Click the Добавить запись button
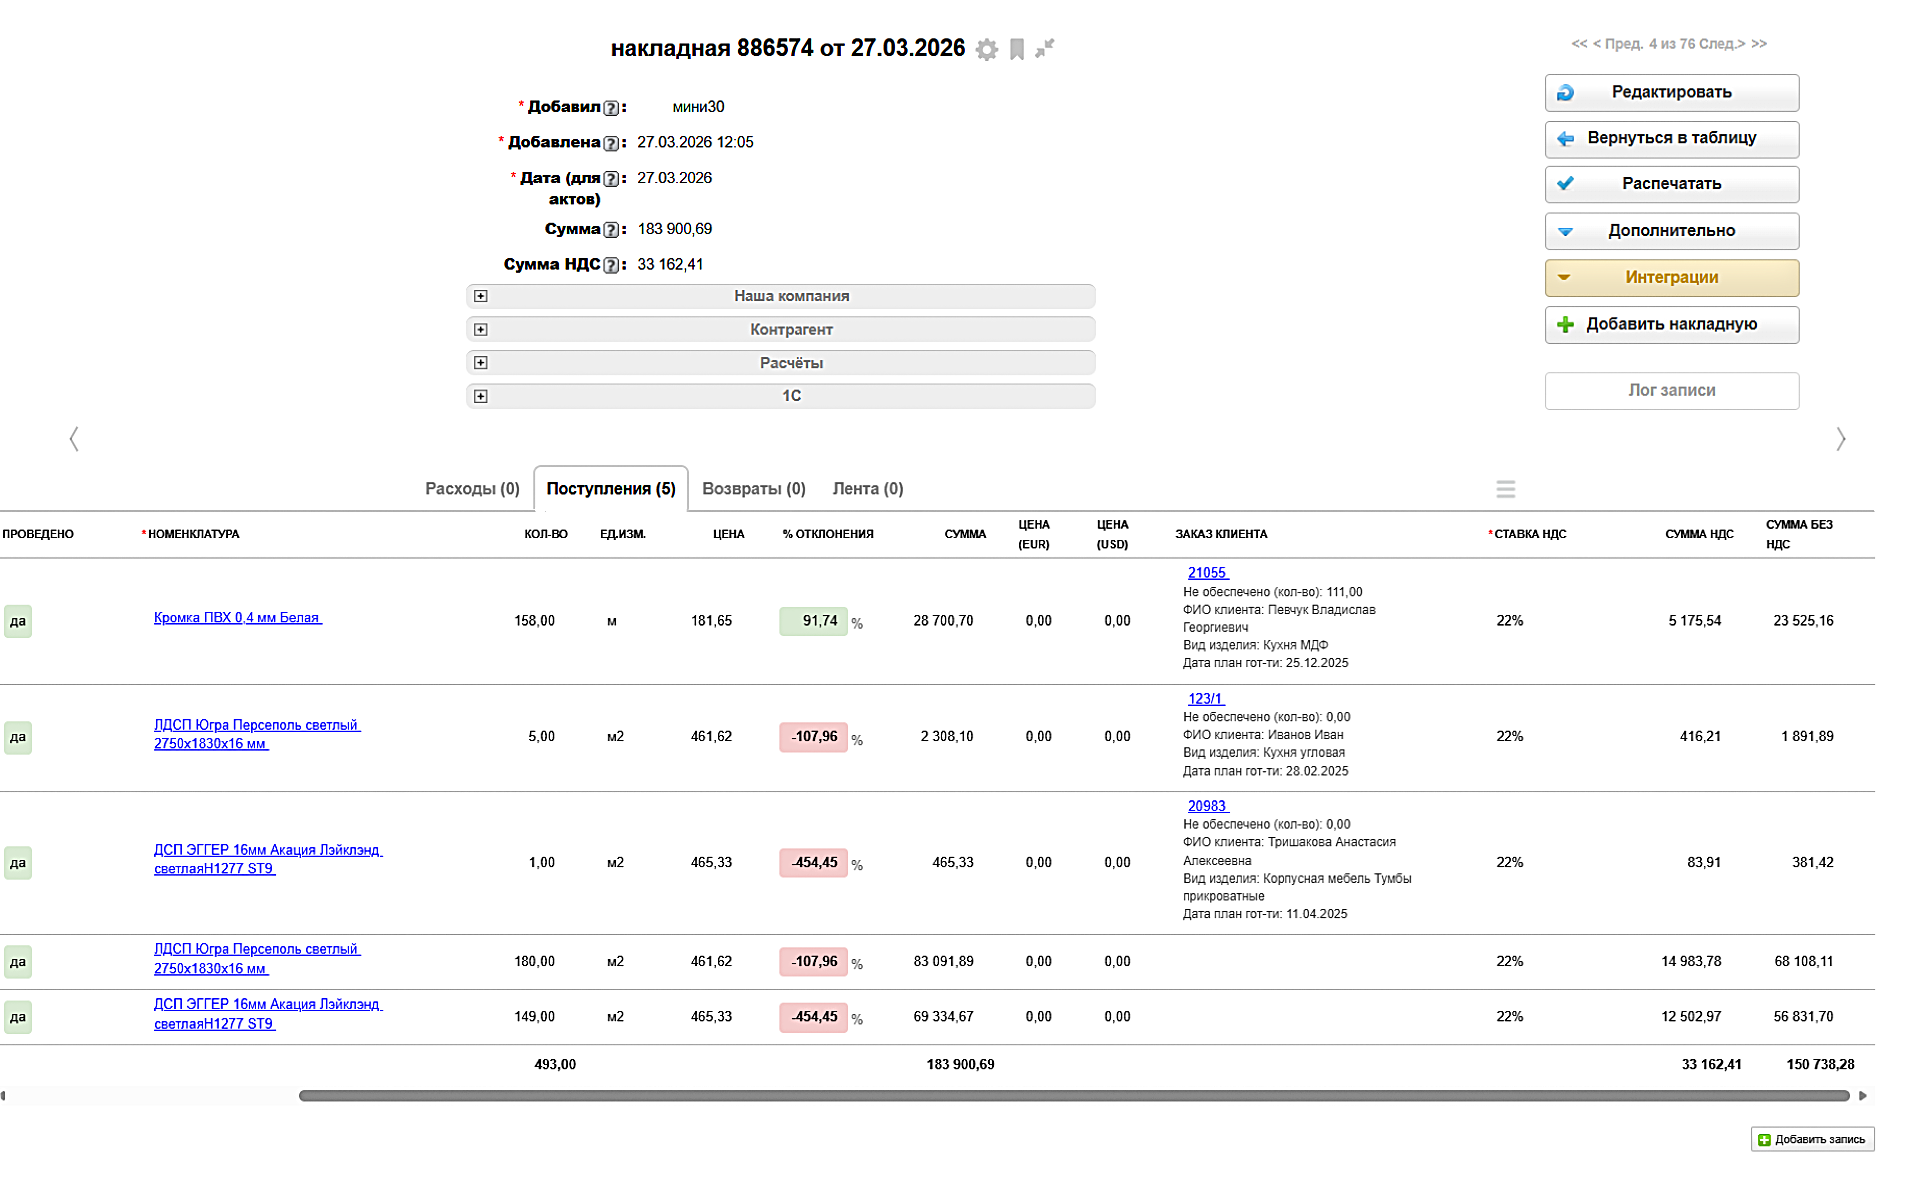Screen dimensions: 1920x1200 [1812, 1139]
